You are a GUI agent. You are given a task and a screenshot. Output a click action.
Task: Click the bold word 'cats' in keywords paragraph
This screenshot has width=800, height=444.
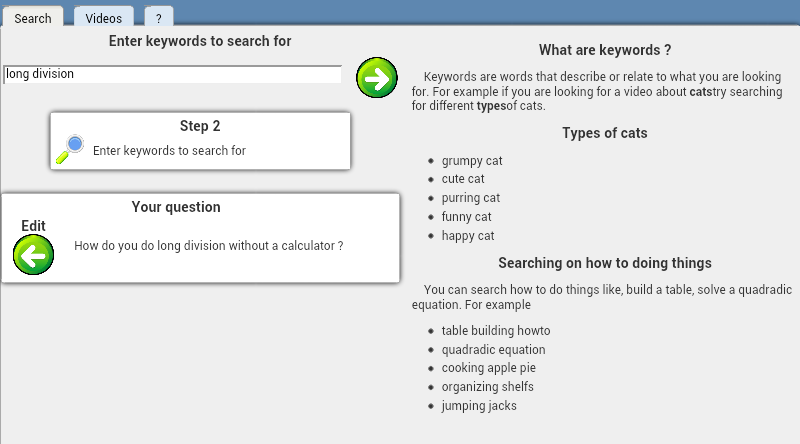tap(700, 92)
